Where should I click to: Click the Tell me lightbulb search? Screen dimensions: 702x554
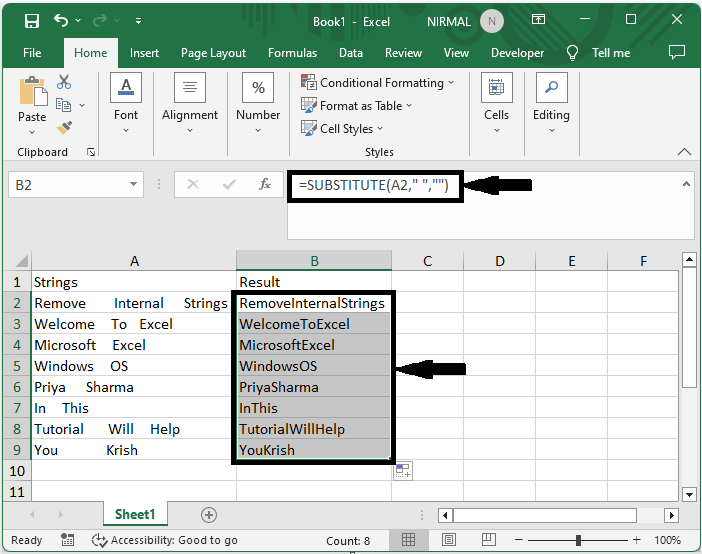[573, 53]
